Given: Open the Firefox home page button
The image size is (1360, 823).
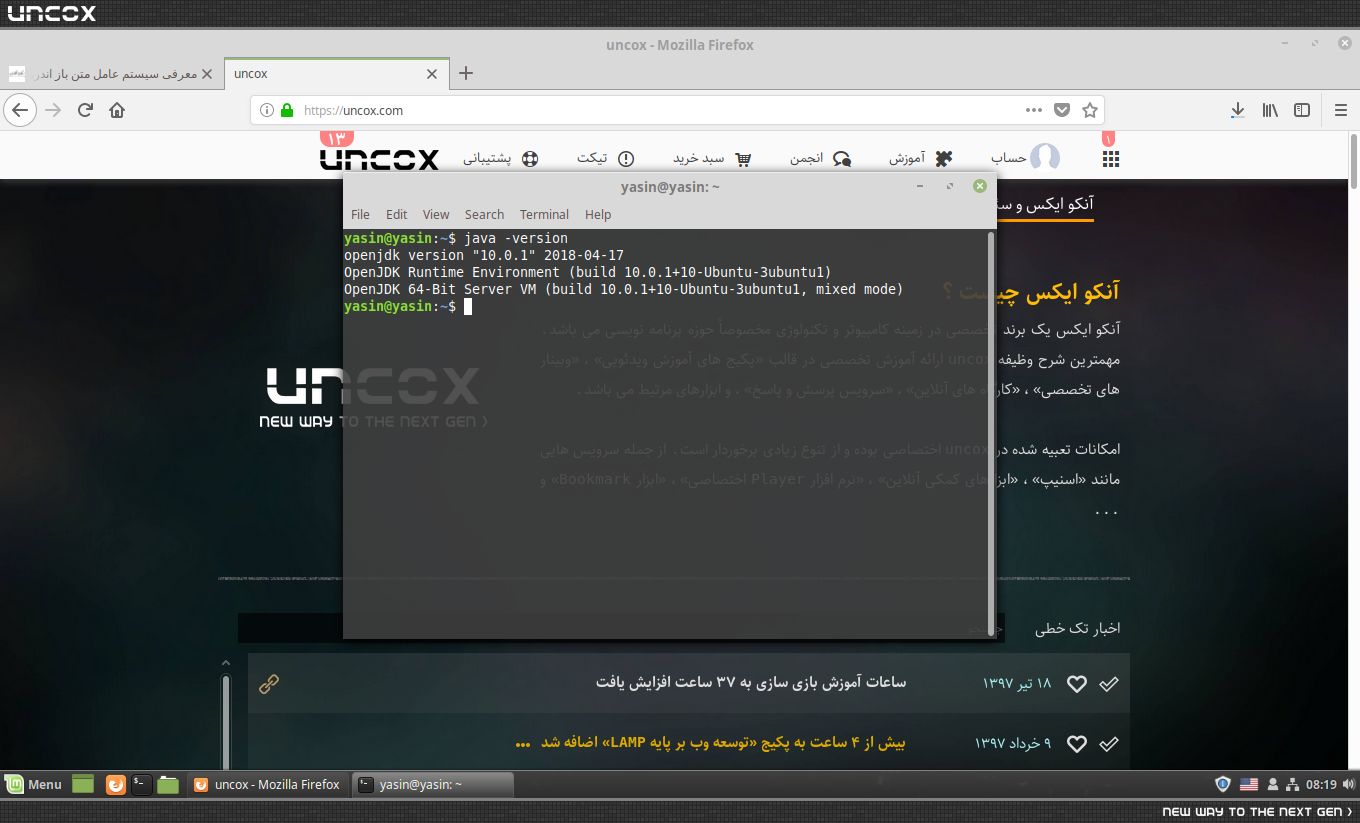Looking at the screenshot, I should click(117, 110).
